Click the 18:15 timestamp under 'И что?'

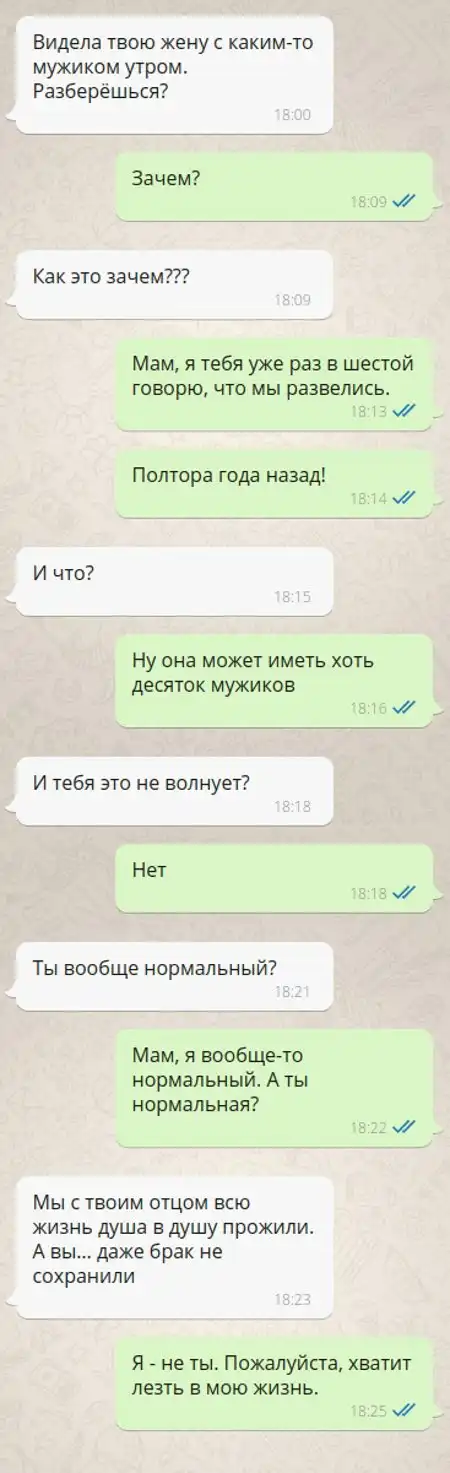coord(292,597)
